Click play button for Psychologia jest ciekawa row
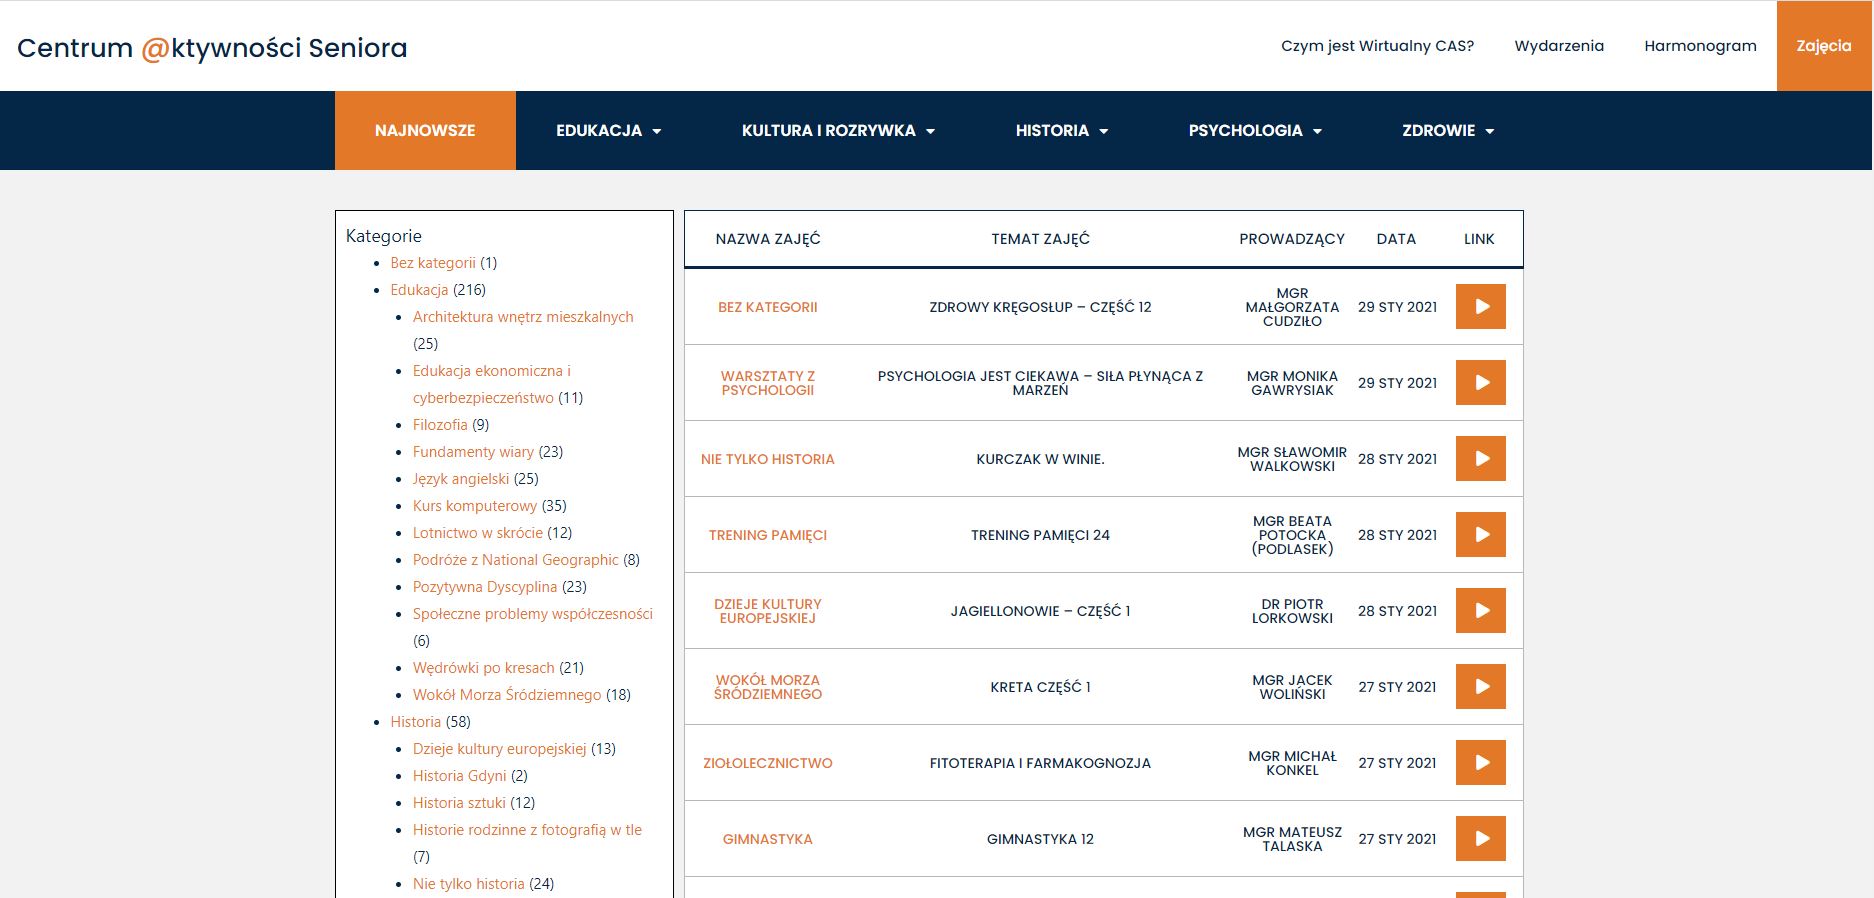Screen dimensions: 1874x898 [1480, 383]
